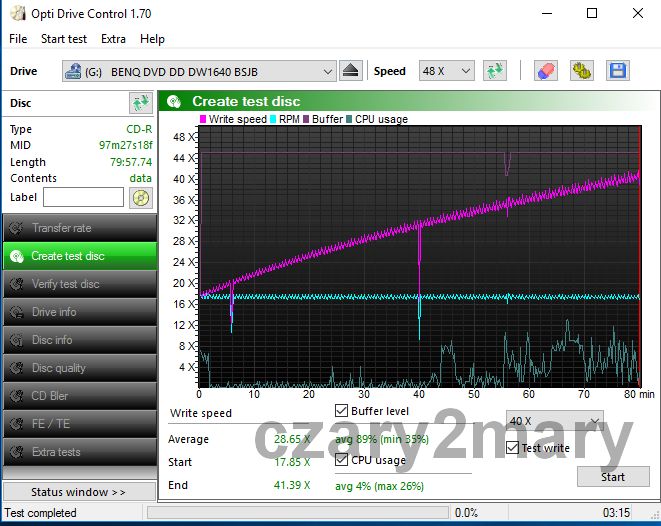Click the disc label apply icon
The width and height of the screenshot is (661, 526).
tap(141, 198)
